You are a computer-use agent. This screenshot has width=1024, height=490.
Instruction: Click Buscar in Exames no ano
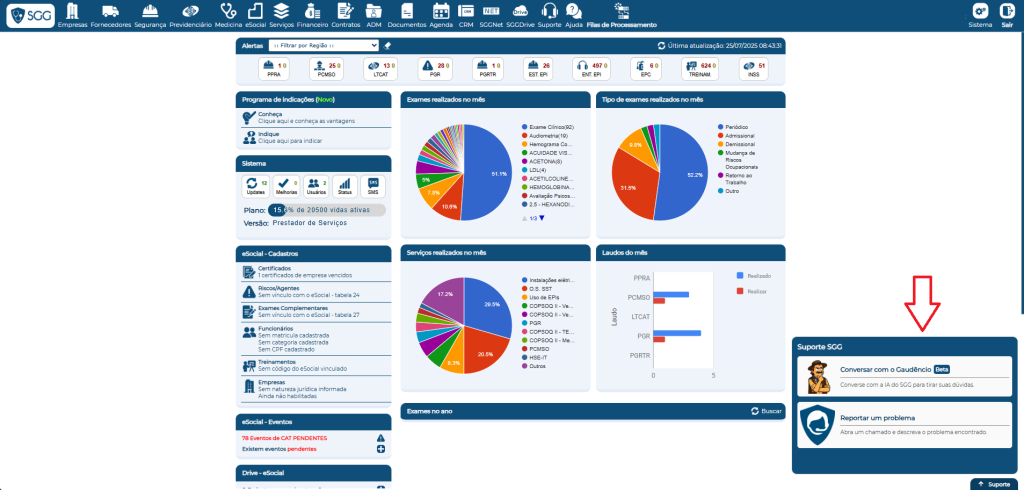(x=766, y=411)
